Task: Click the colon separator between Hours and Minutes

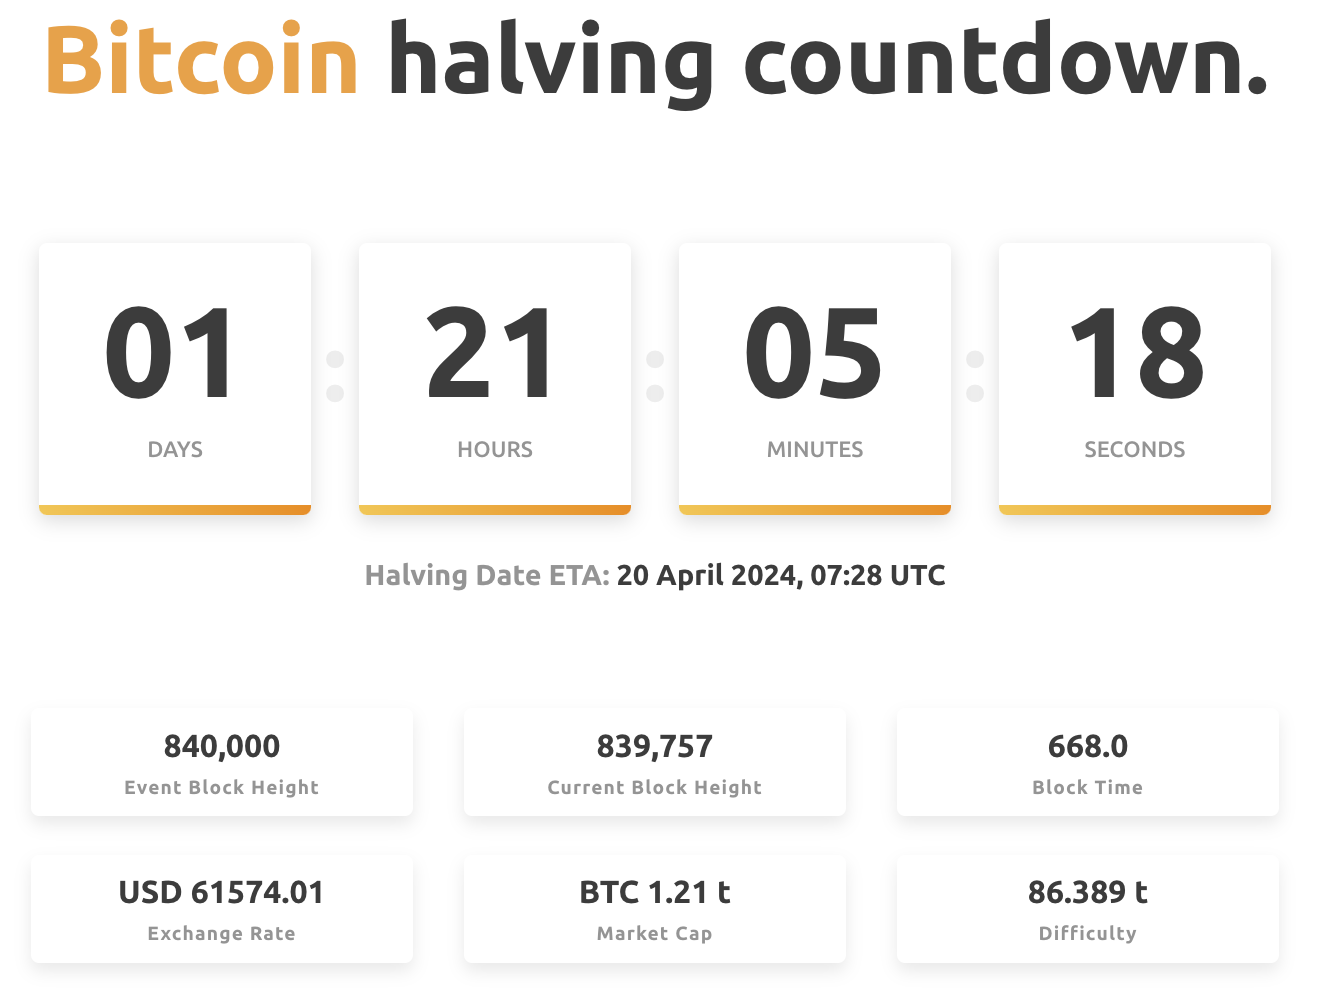Action: 655,376
